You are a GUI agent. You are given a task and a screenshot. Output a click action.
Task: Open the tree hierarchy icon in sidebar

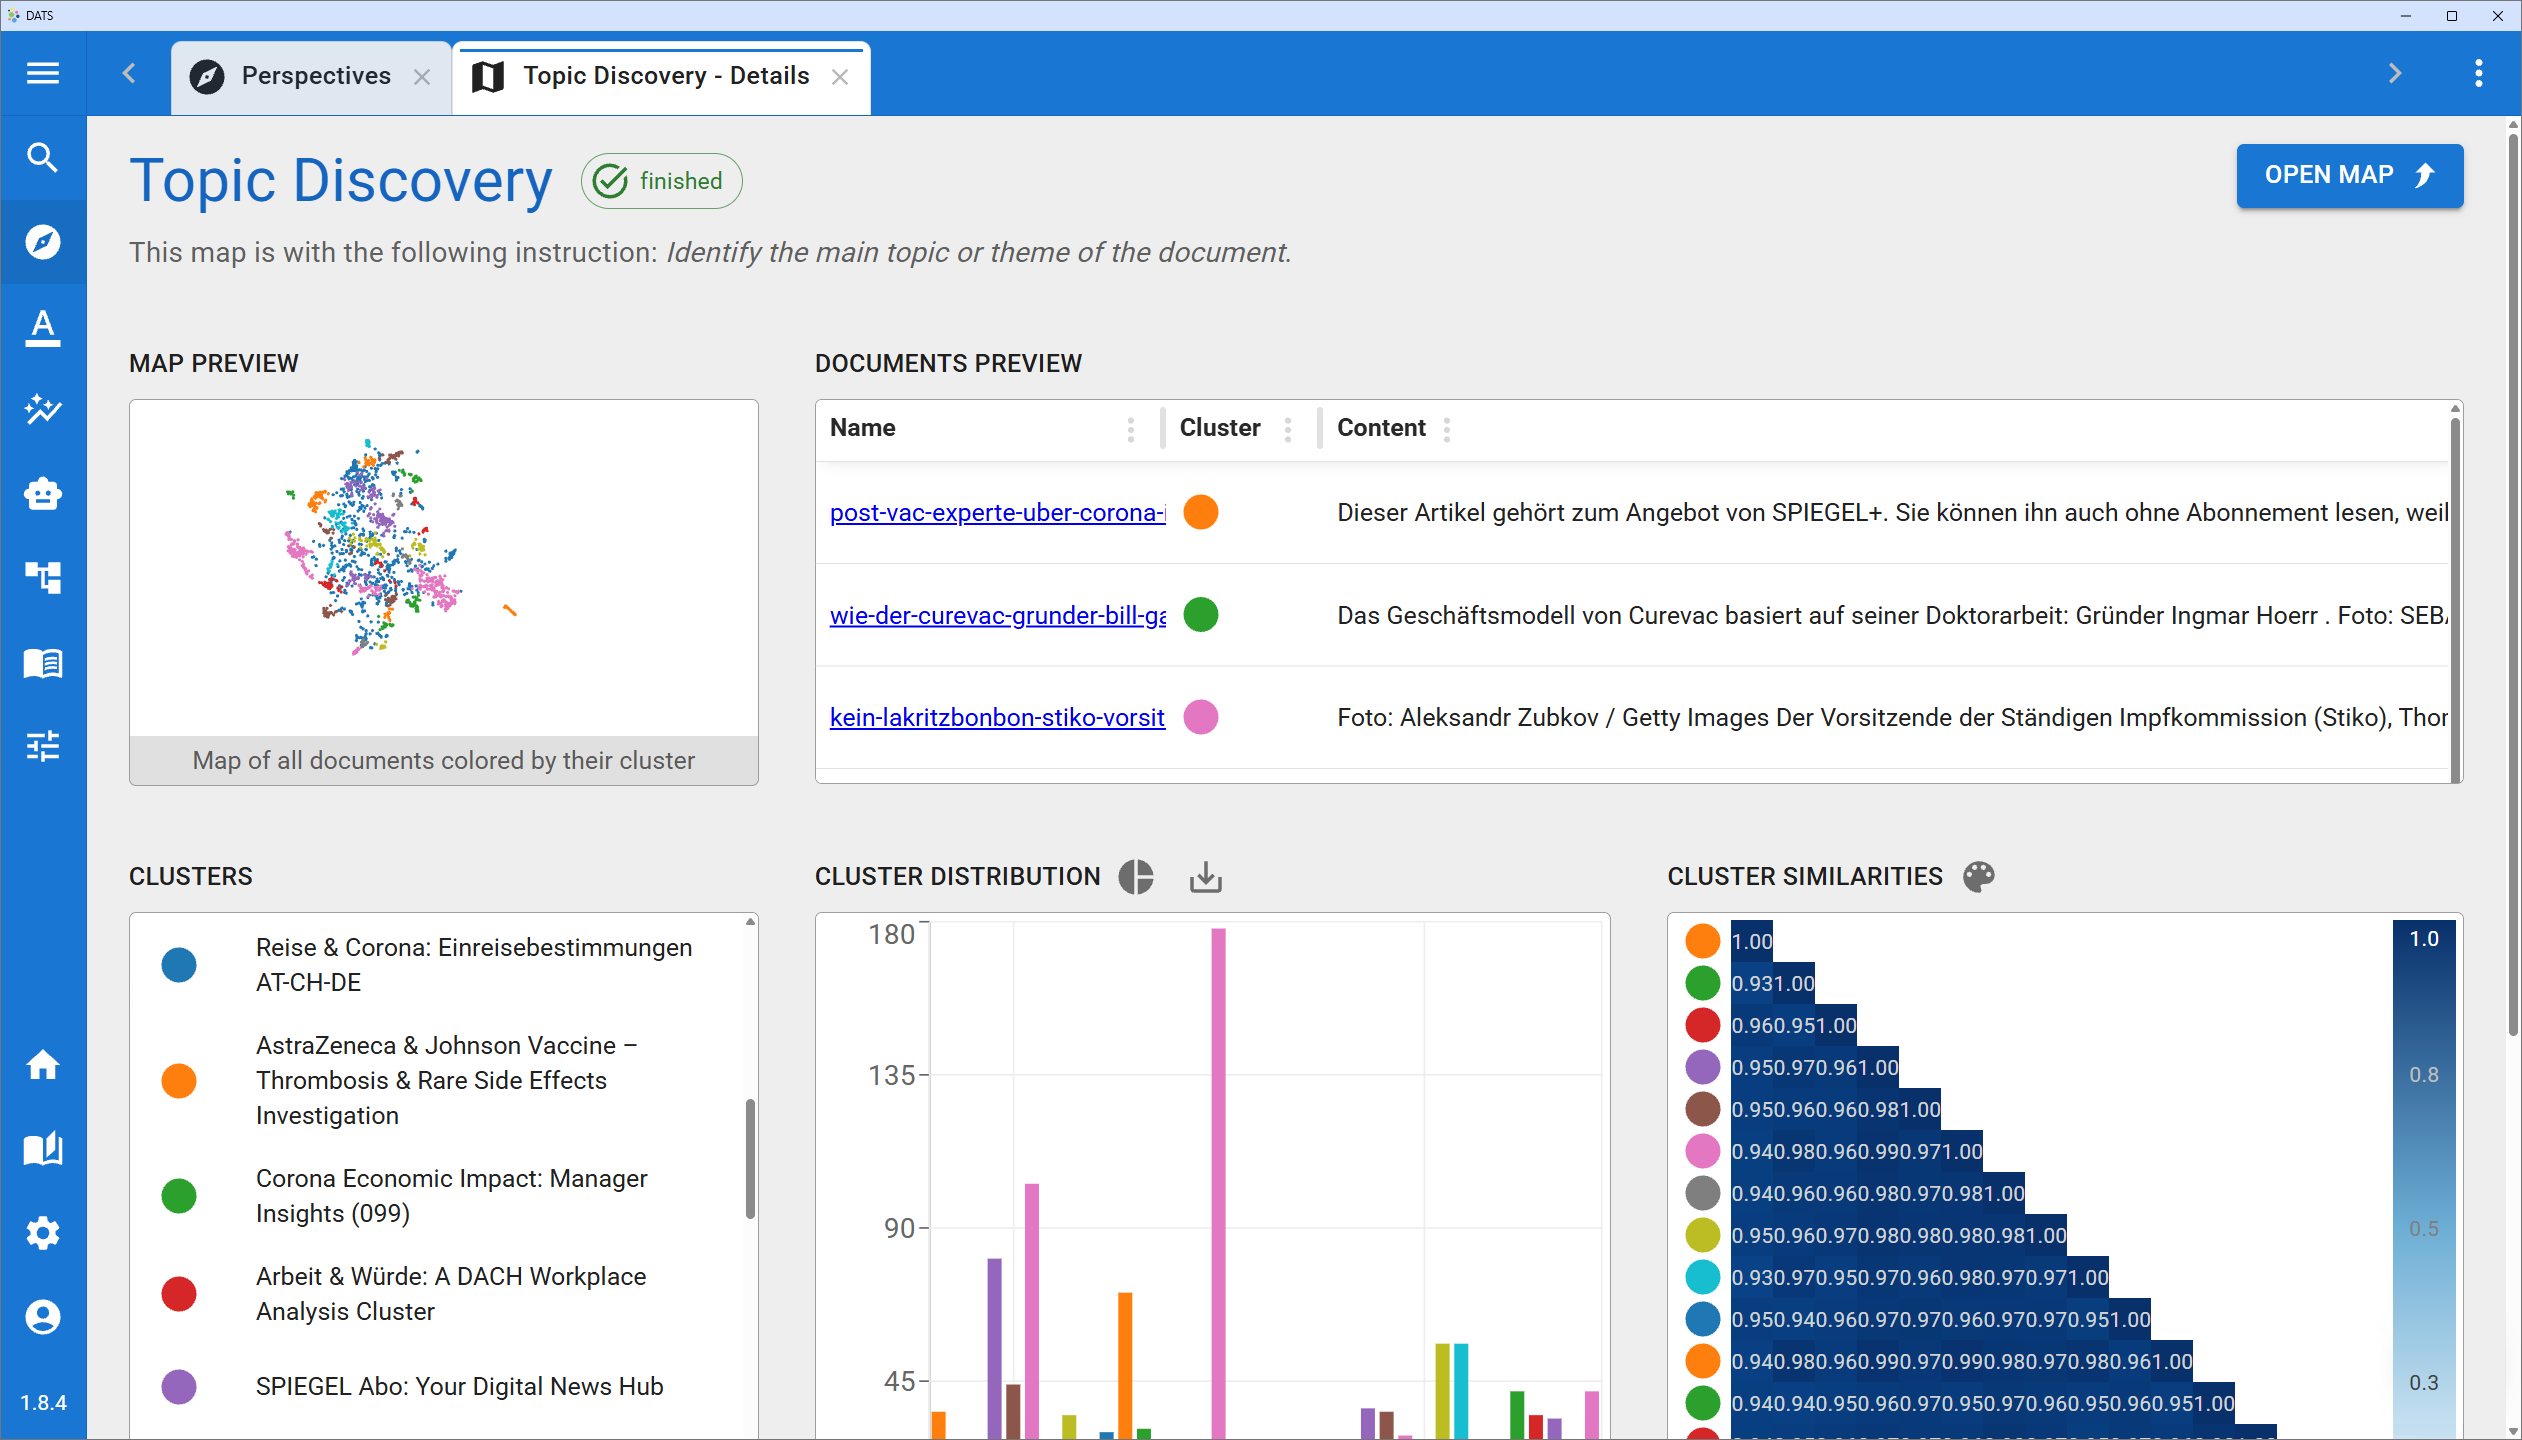(x=43, y=578)
